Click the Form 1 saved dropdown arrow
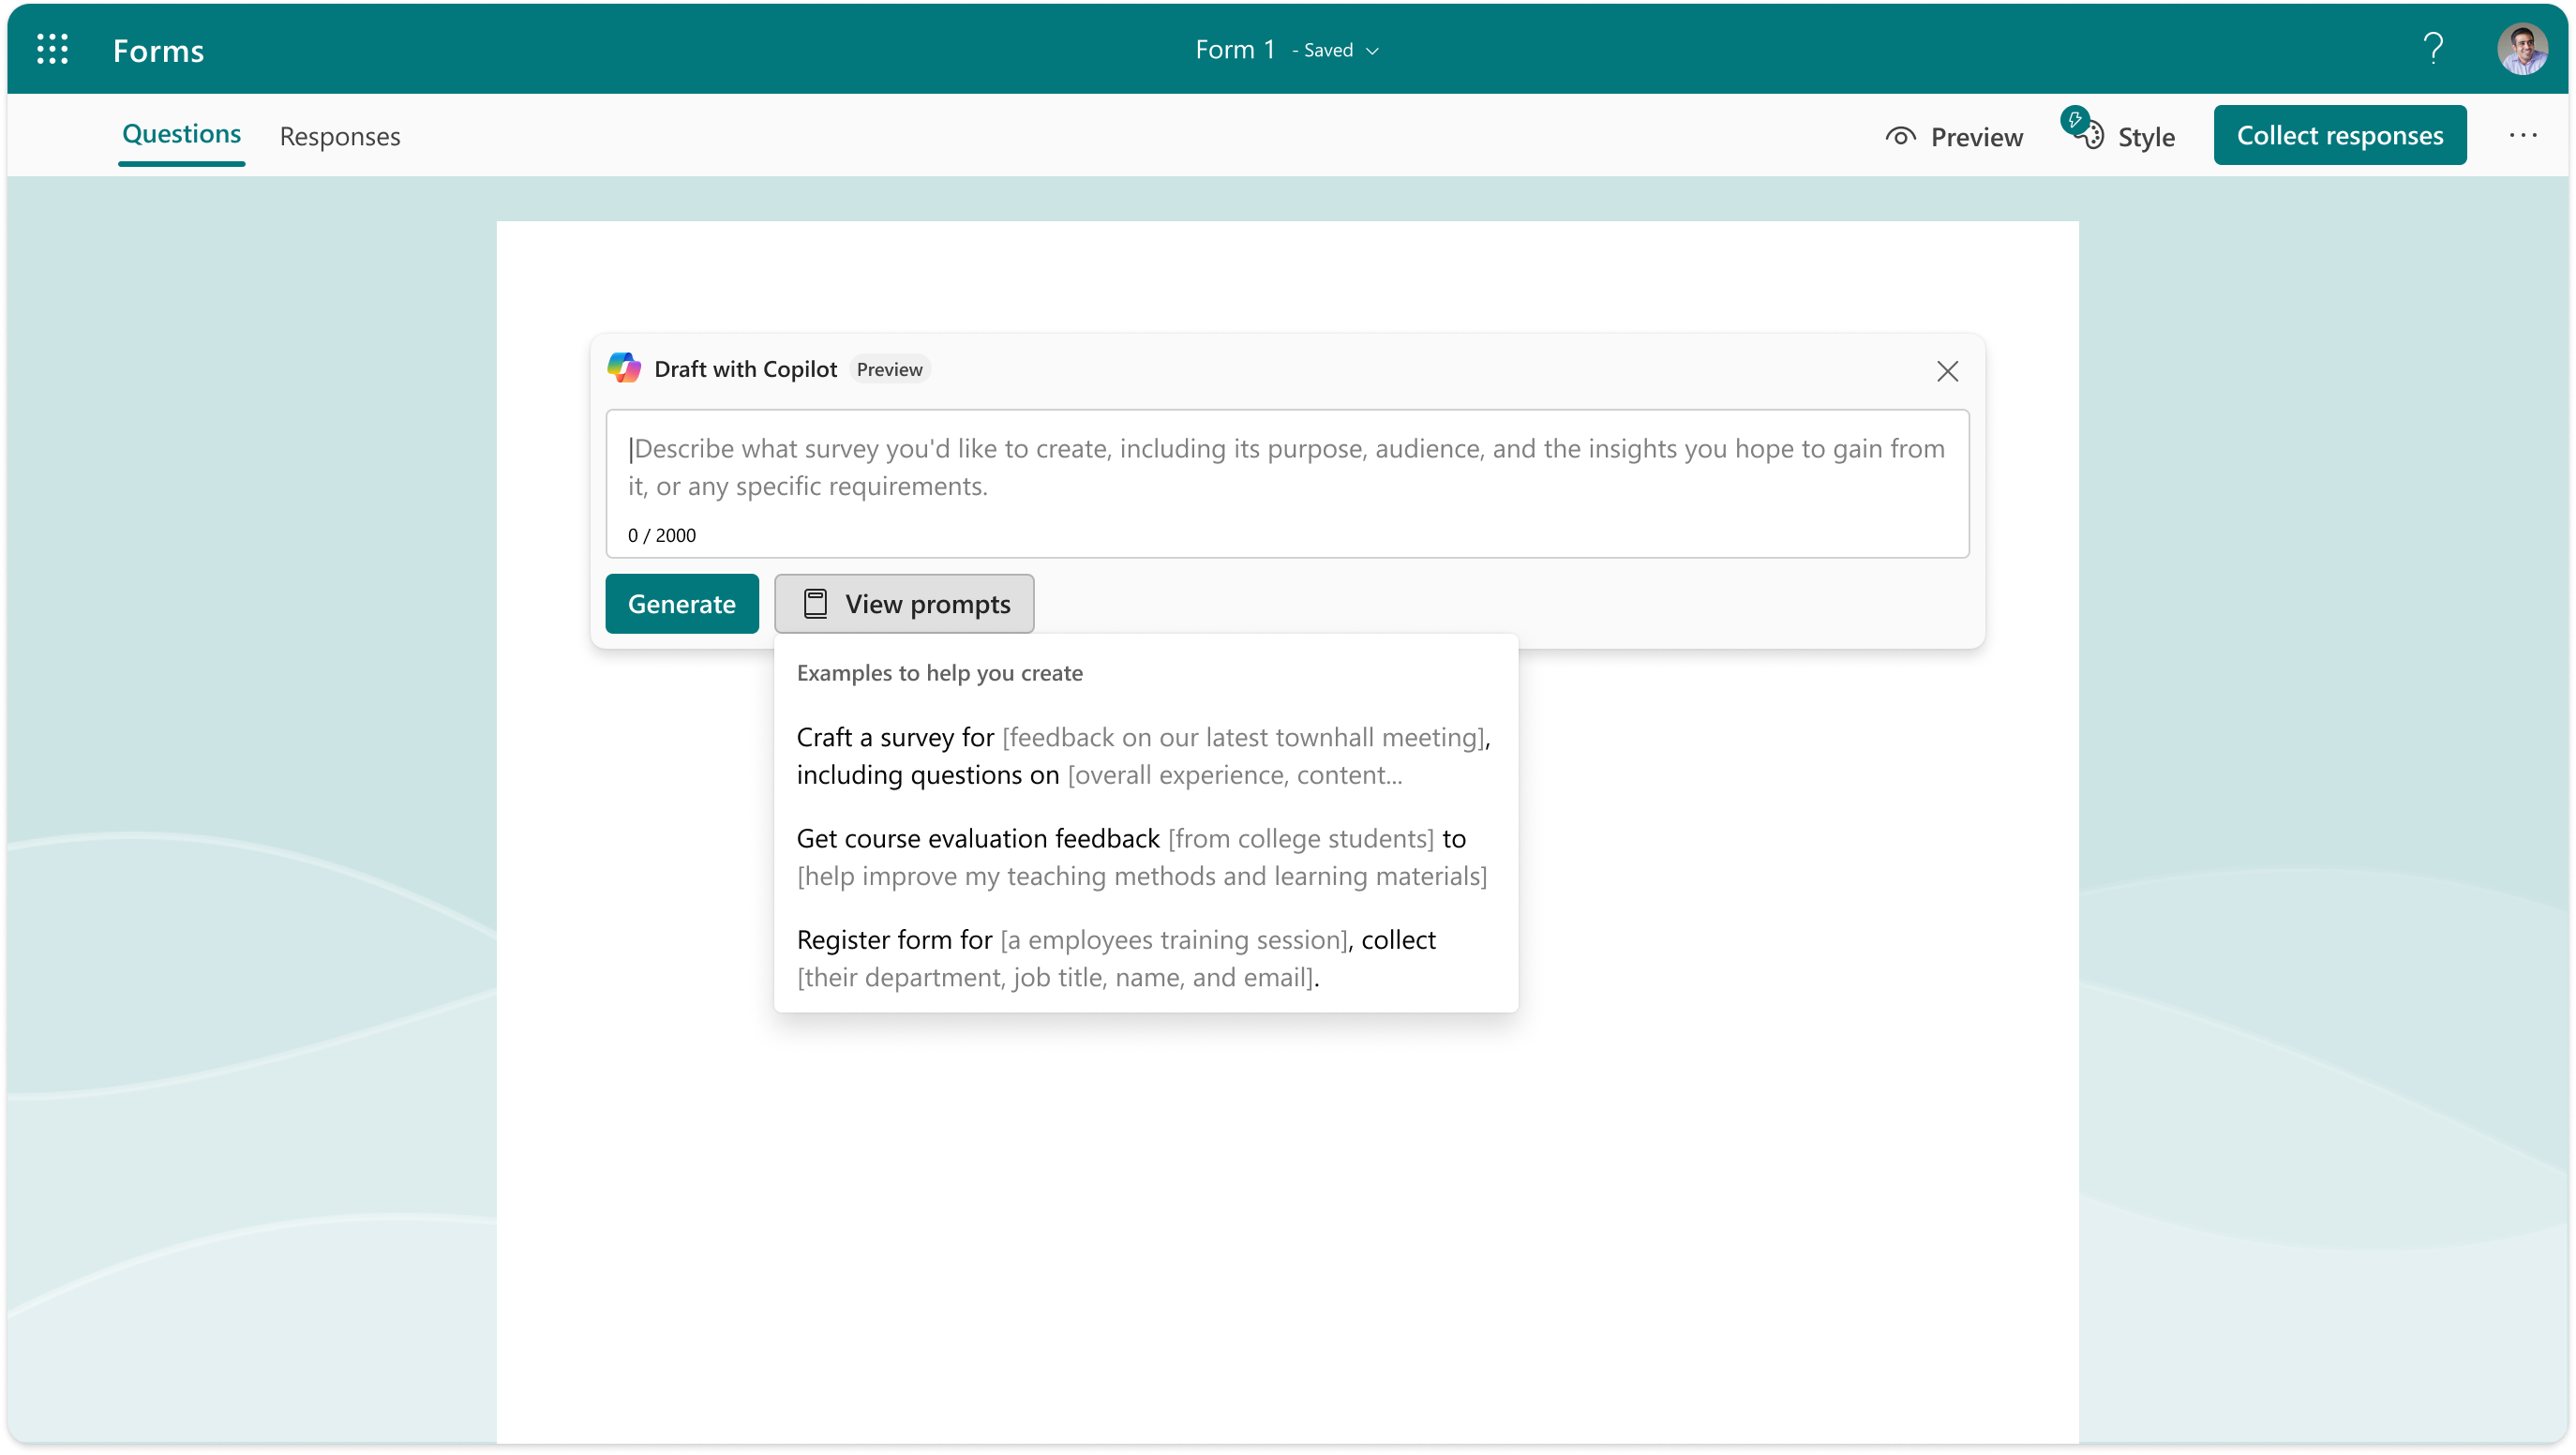The image size is (2576, 1455). coord(1373,50)
